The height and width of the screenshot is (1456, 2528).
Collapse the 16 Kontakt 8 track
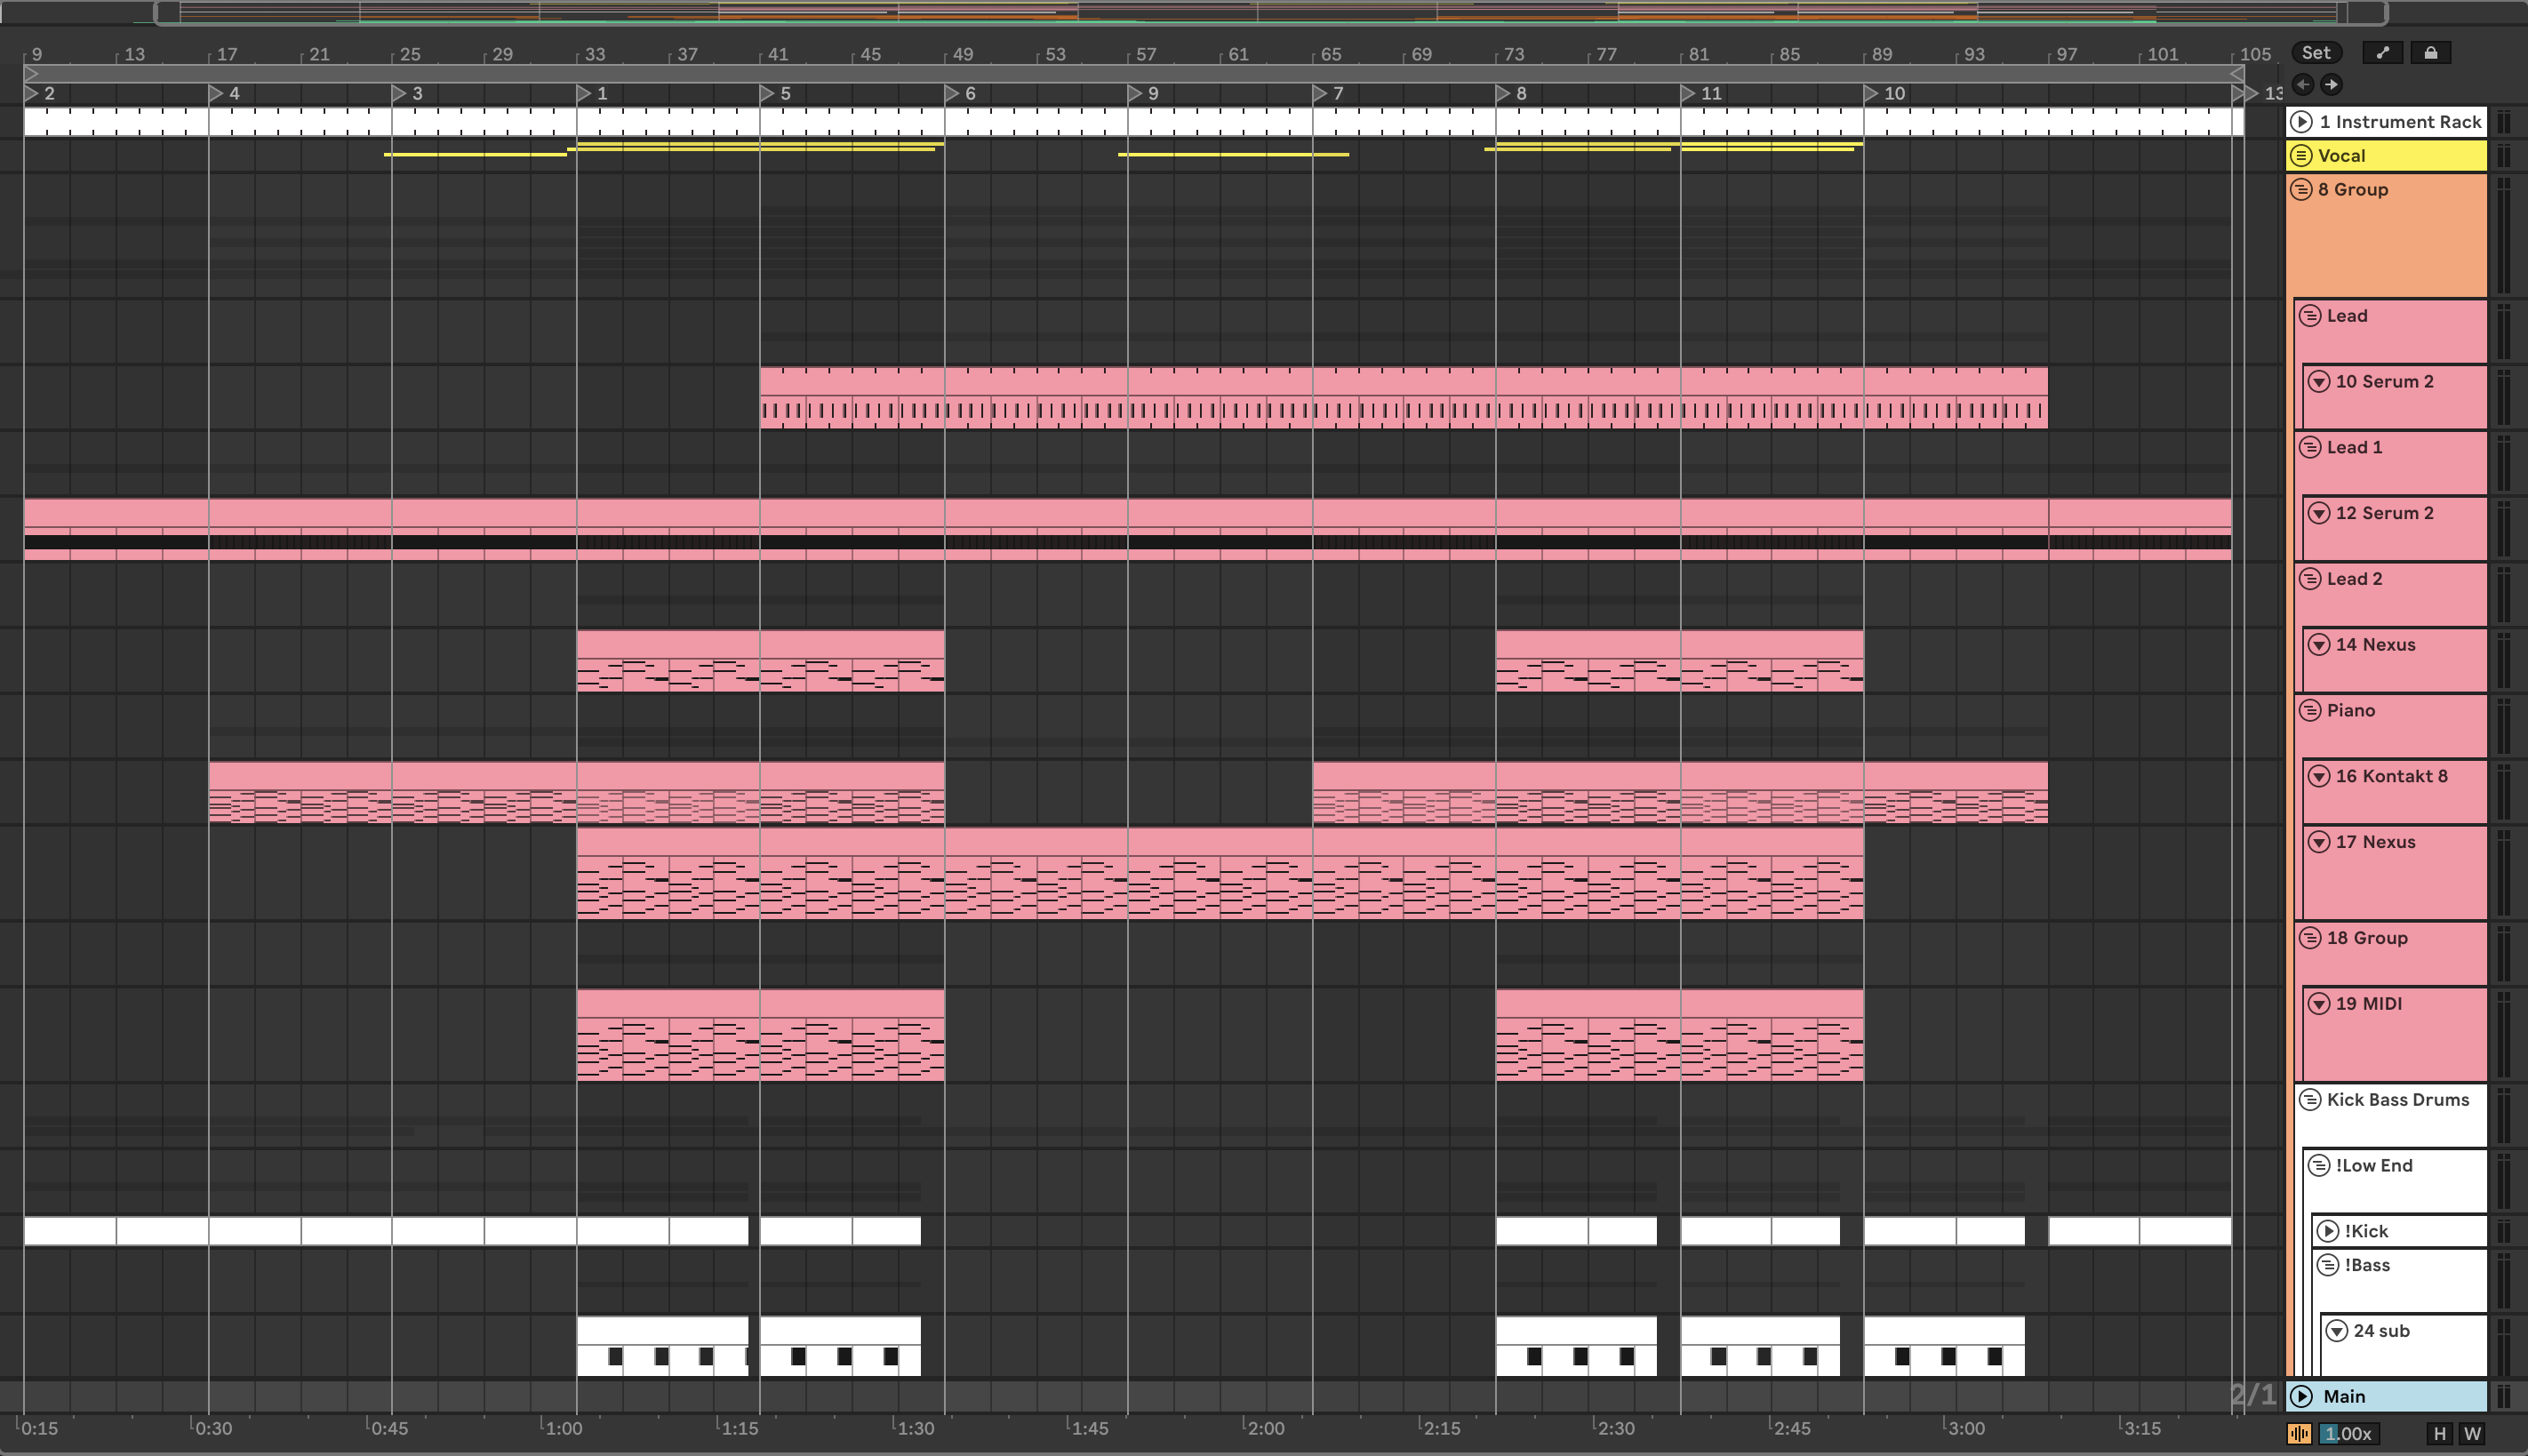pyautogui.click(x=2319, y=777)
